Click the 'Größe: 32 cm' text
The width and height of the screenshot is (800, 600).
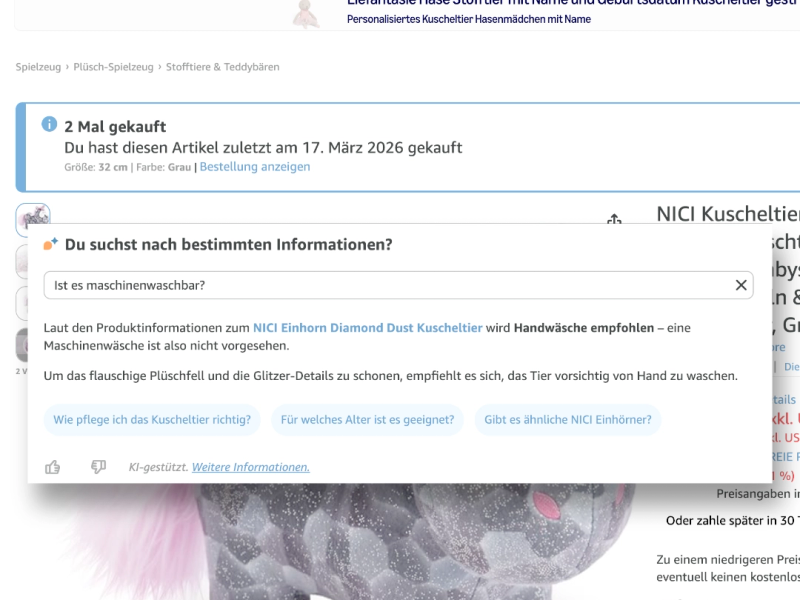pyautogui.click(x=96, y=167)
